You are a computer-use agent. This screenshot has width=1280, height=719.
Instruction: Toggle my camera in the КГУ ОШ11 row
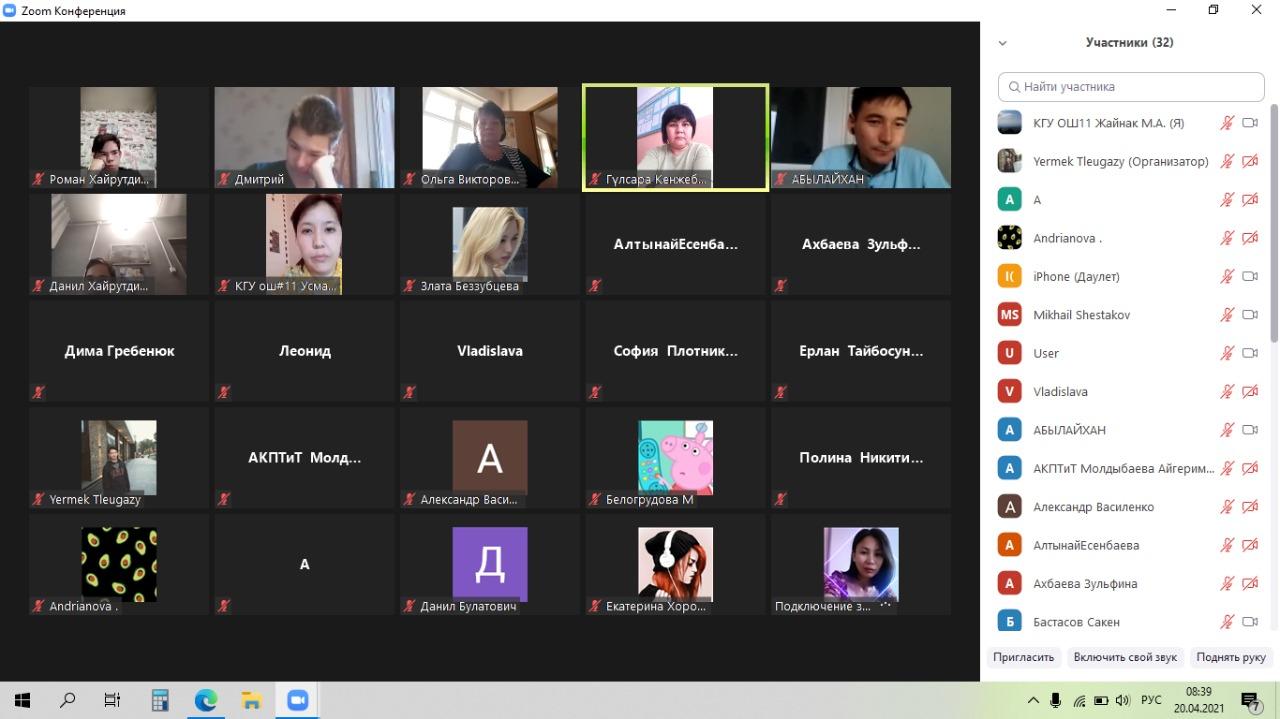click(x=1249, y=123)
